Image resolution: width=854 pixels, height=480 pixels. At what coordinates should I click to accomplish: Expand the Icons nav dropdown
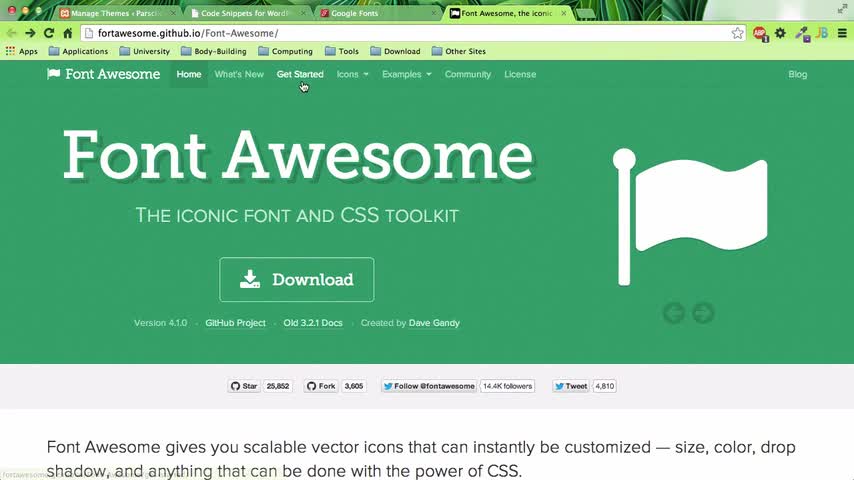(352, 74)
